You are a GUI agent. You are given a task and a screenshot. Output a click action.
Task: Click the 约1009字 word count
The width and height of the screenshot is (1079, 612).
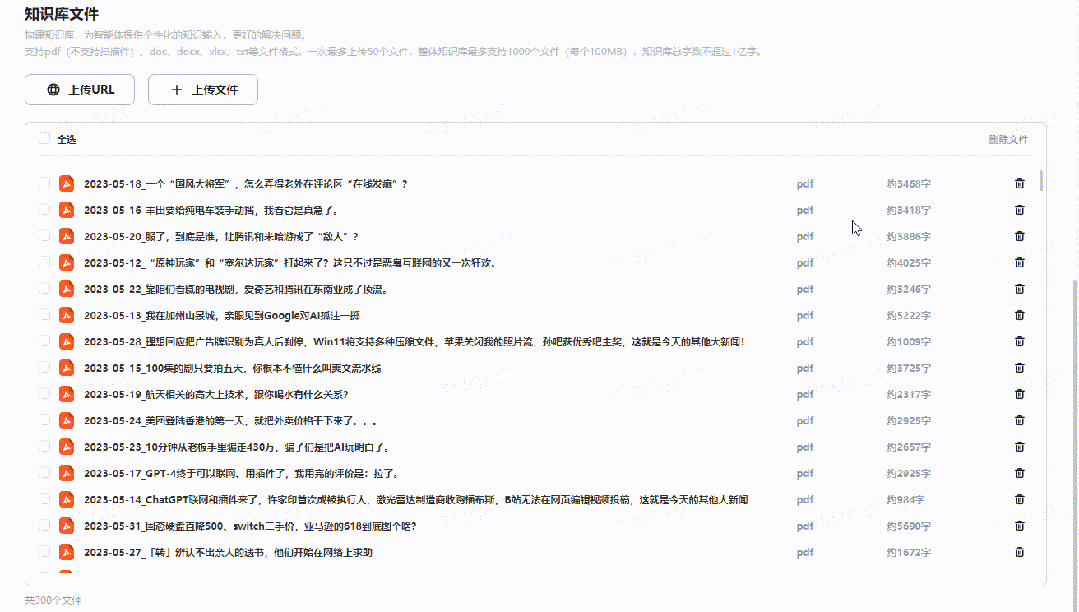click(x=908, y=342)
